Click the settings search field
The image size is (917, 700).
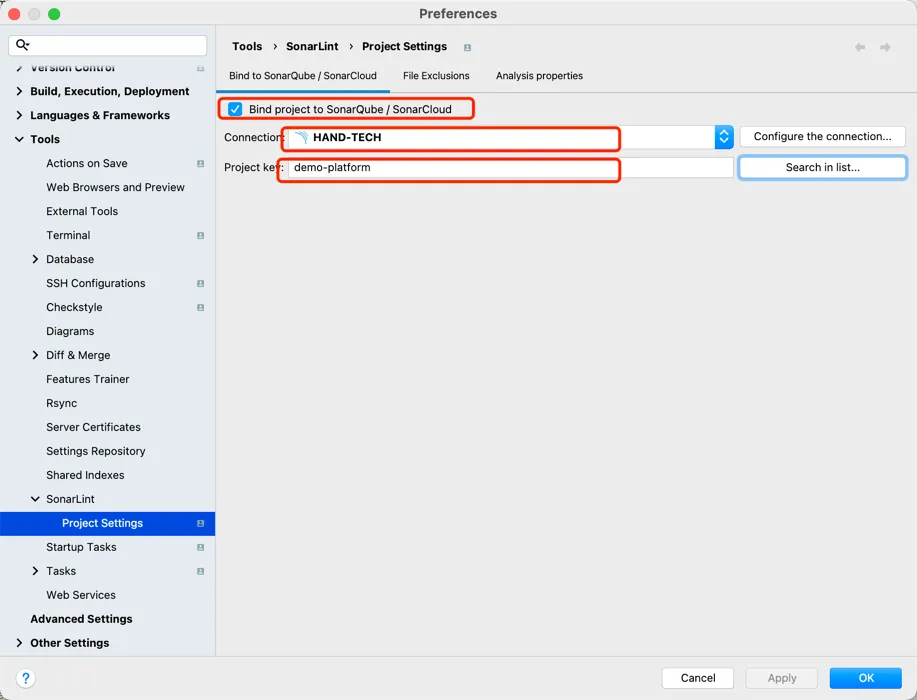click(x=108, y=45)
